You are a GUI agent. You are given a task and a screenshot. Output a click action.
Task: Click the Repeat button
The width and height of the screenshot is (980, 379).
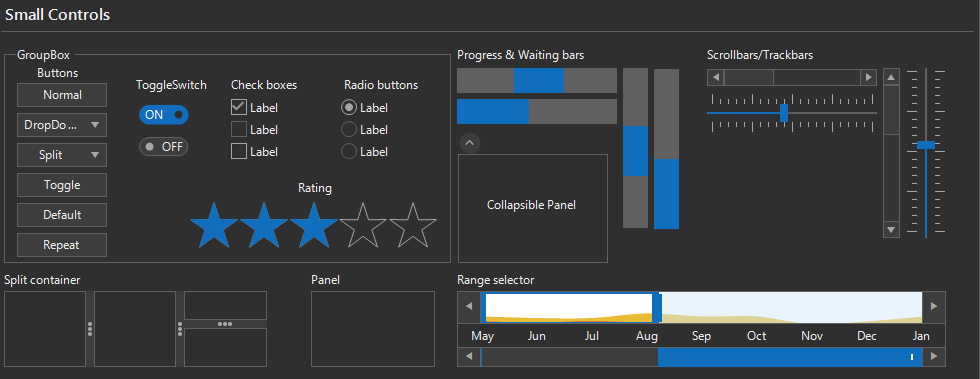(62, 245)
